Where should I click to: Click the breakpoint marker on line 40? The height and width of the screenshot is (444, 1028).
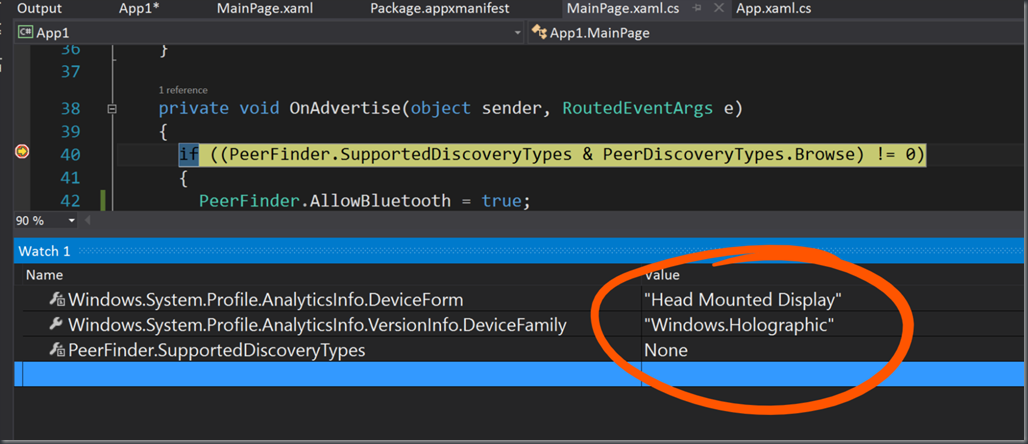[22, 152]
